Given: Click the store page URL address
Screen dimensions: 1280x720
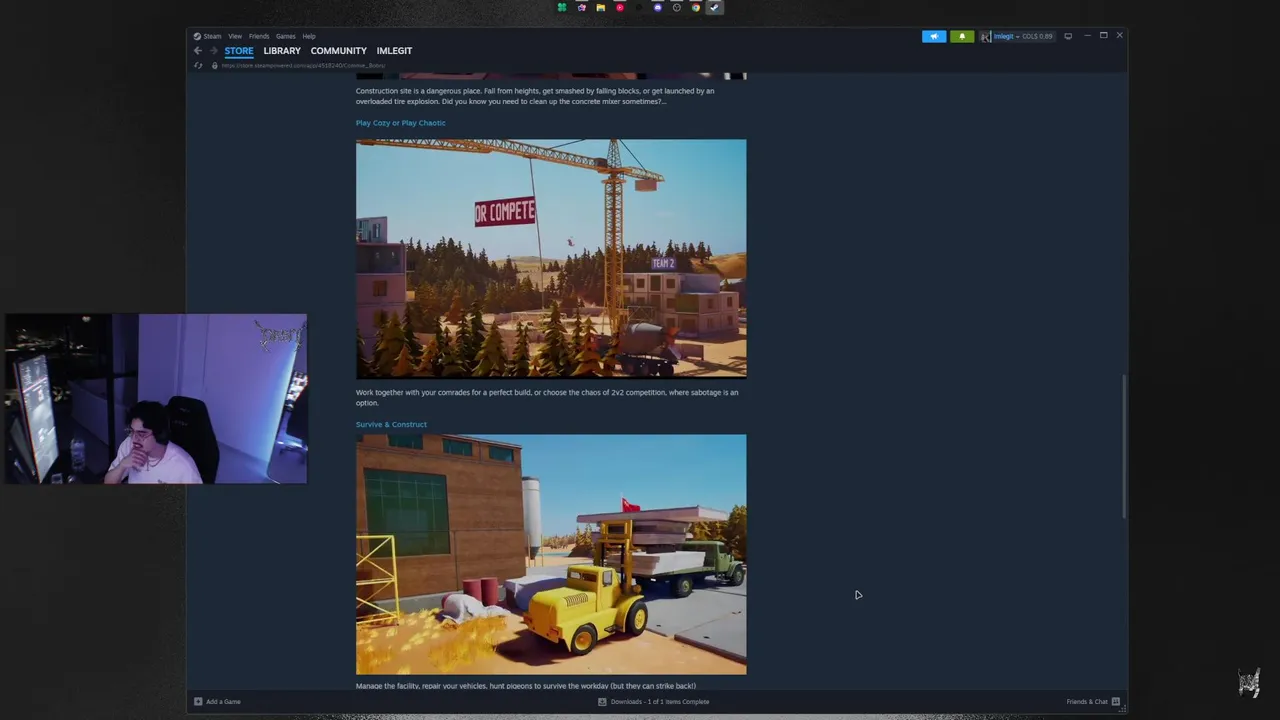Looking at the screenshot, I should pos(303,66).
